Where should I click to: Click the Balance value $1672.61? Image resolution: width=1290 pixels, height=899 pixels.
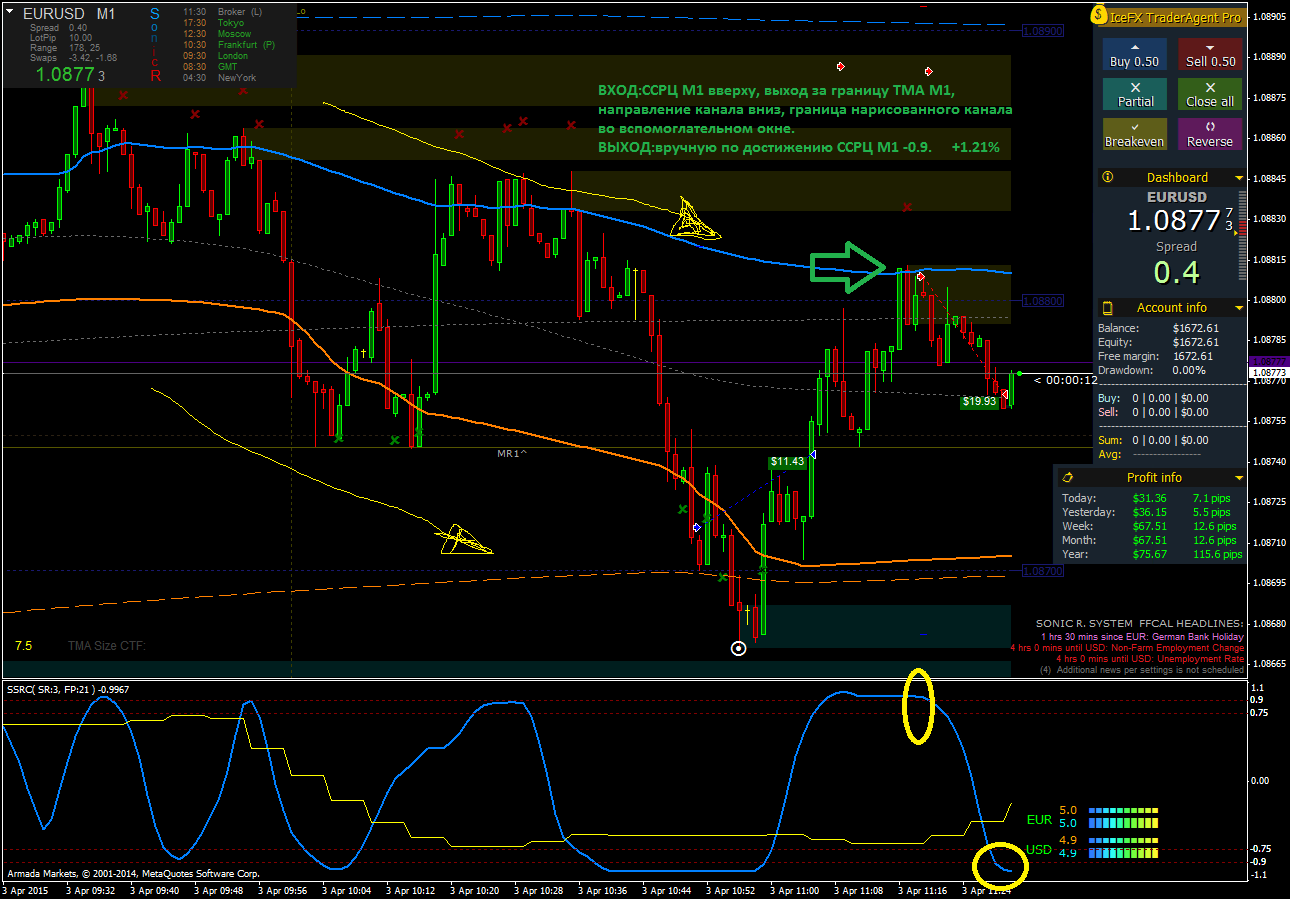[1195, 328]
